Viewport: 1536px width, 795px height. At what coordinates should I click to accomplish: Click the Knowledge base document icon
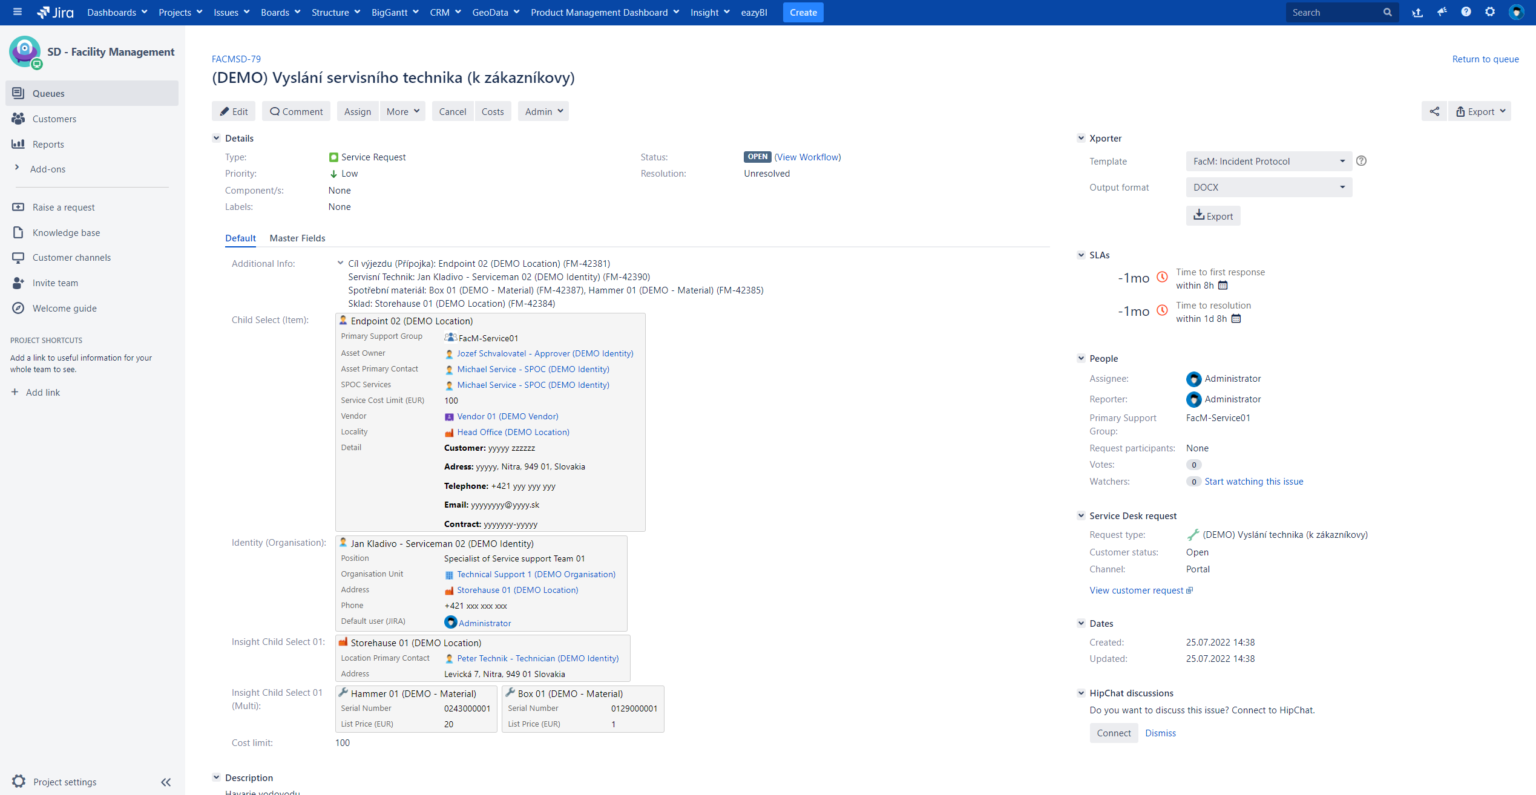pos(18,233)
